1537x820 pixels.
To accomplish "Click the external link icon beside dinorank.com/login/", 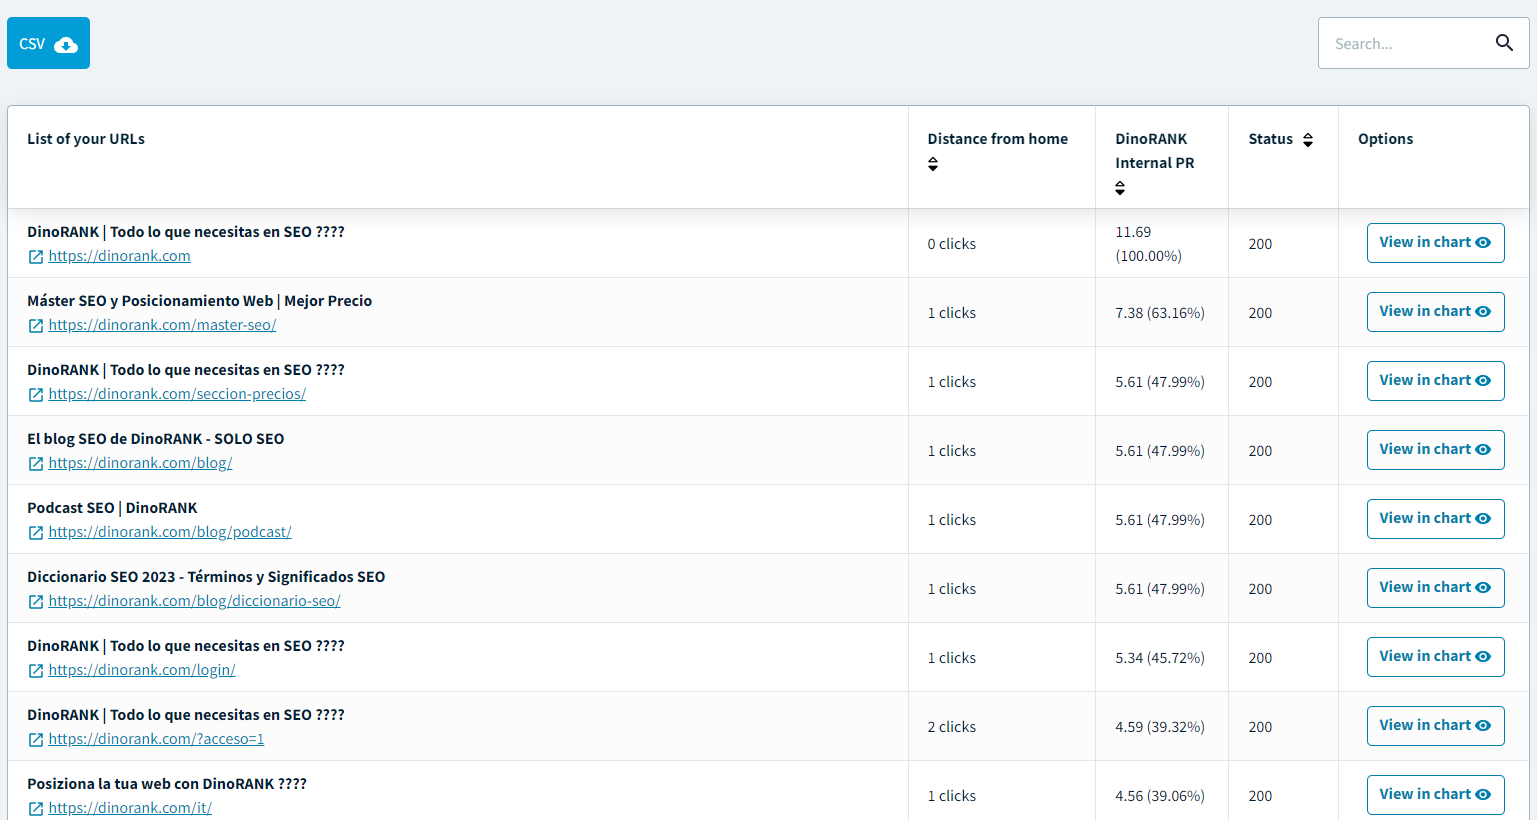I will pos(36,671).
